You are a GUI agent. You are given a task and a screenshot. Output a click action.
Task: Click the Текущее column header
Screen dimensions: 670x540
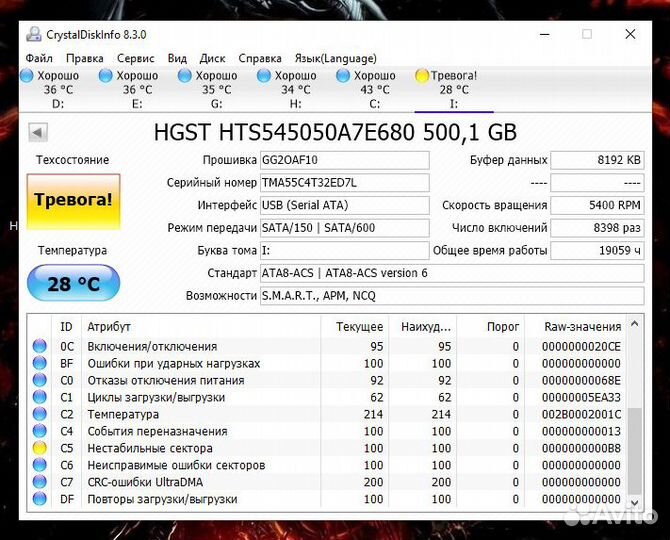pos(354,327)
